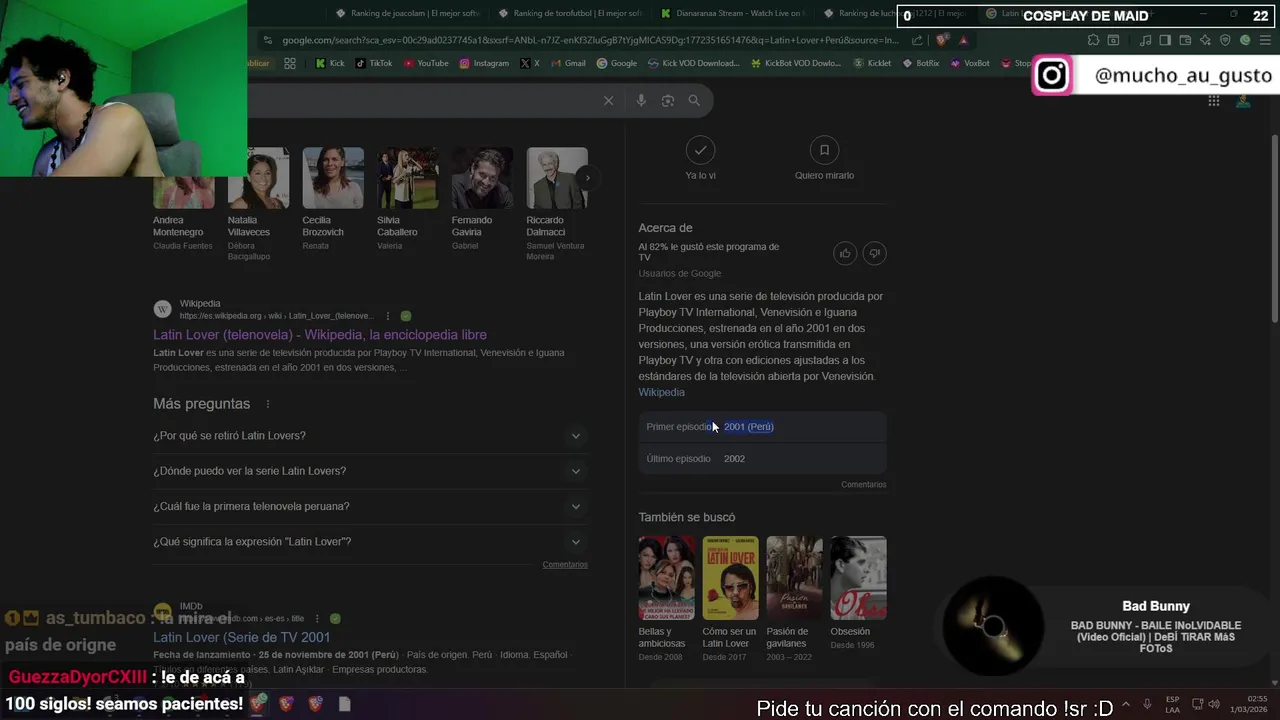
Task: Open 'Latin Lover (telenovela) - Wikipedia' result
Action: pos(320,335)
